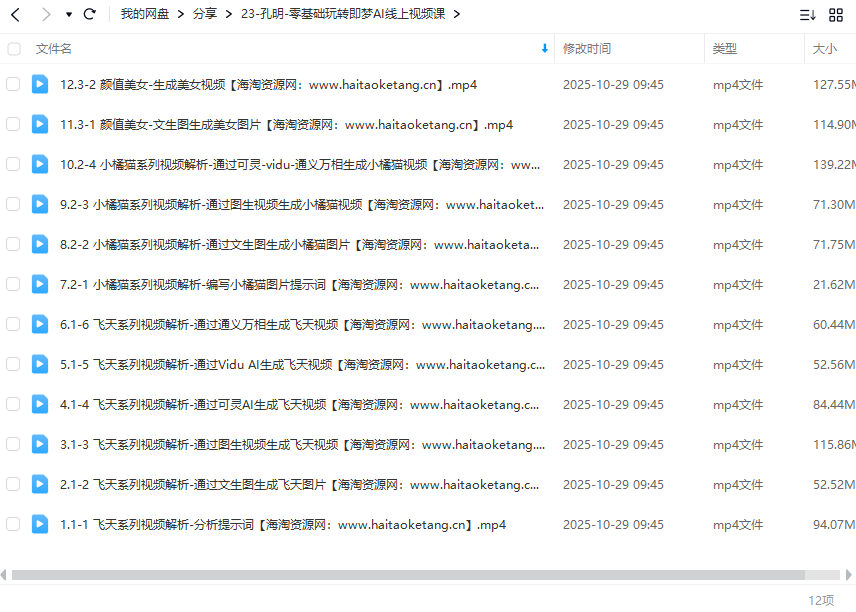Screen dimensions: 856x612
Task: Open 10.2-4 小橘猫 video file
Action: pyautogui.click(x=300, y=164)
